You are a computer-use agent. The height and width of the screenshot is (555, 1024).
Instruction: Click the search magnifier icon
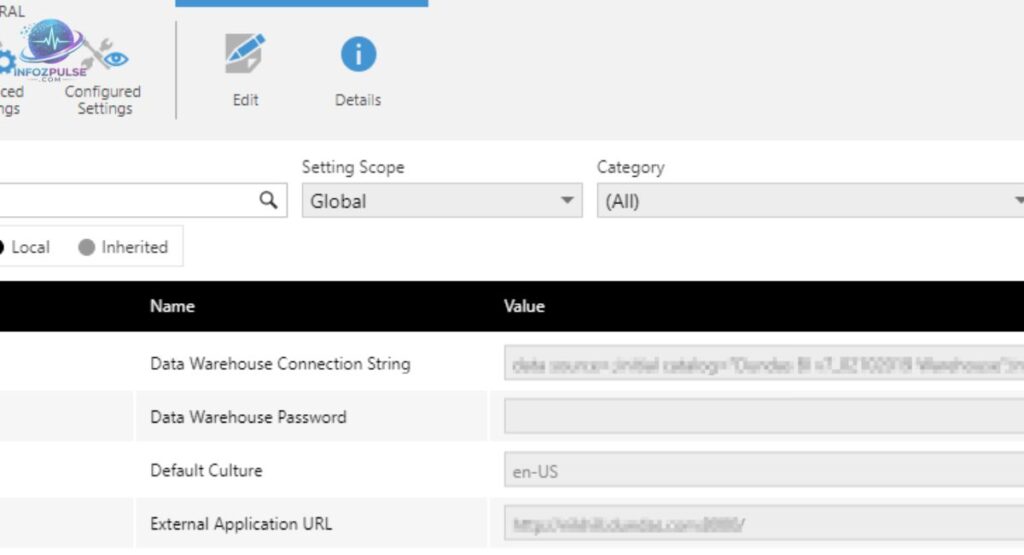pyautogui.click(x=268, y=200)
